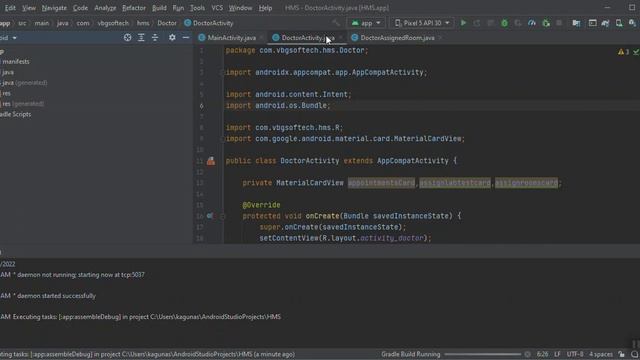Click the 4 spaces indent setting
The width and height of the screenshot is (640, 360).
[x=601, y=354]
